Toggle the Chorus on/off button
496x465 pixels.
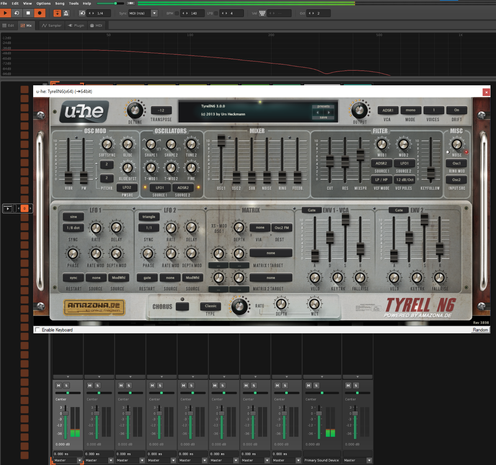pyautogui.click(x=182, y=306)
